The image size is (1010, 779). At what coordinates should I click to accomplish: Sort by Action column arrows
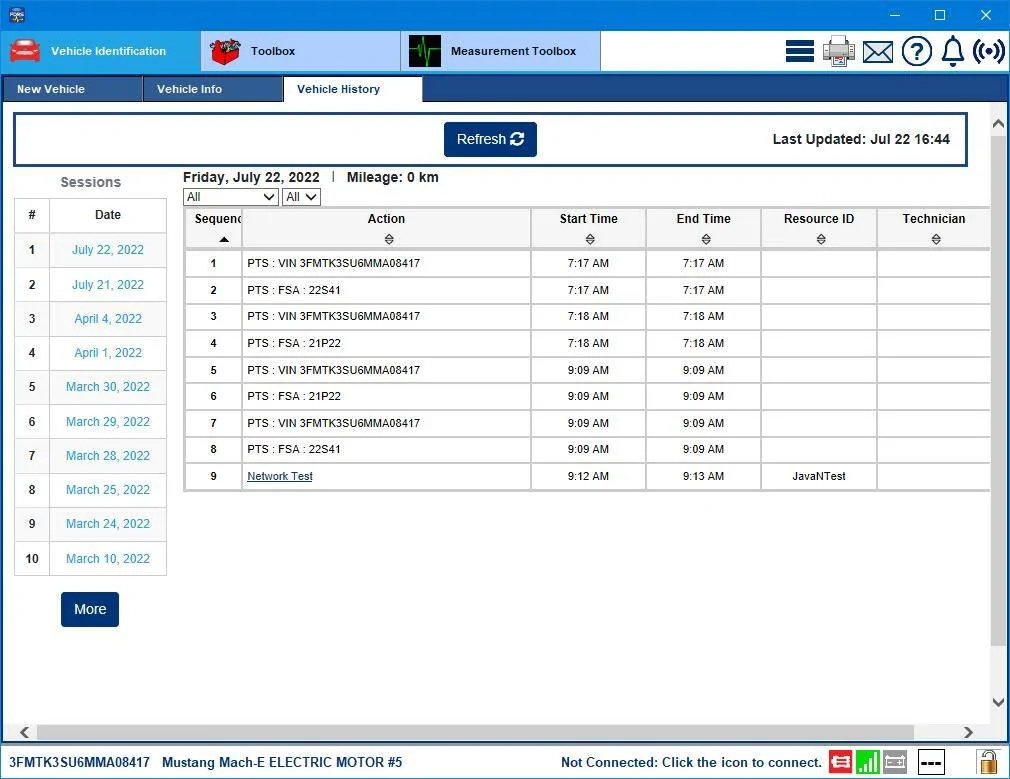click(x=388, y=239)
